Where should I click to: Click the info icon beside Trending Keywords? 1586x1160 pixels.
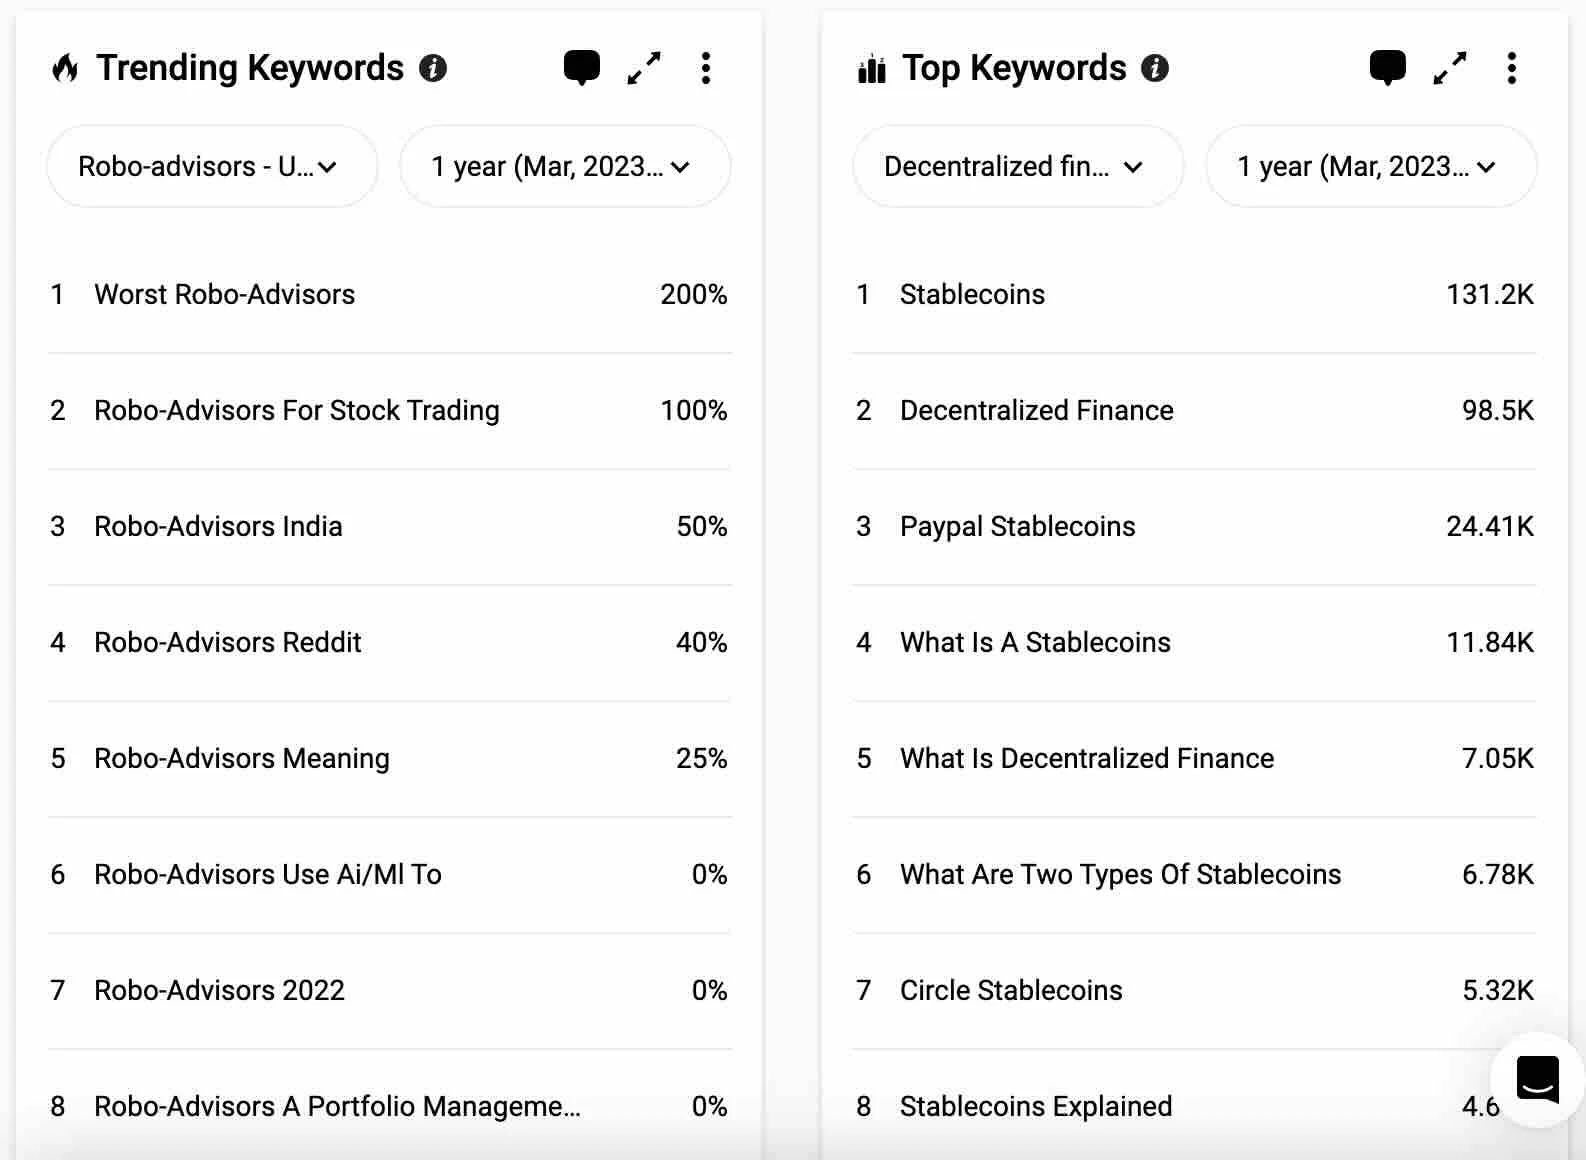[x=433, y=68]
